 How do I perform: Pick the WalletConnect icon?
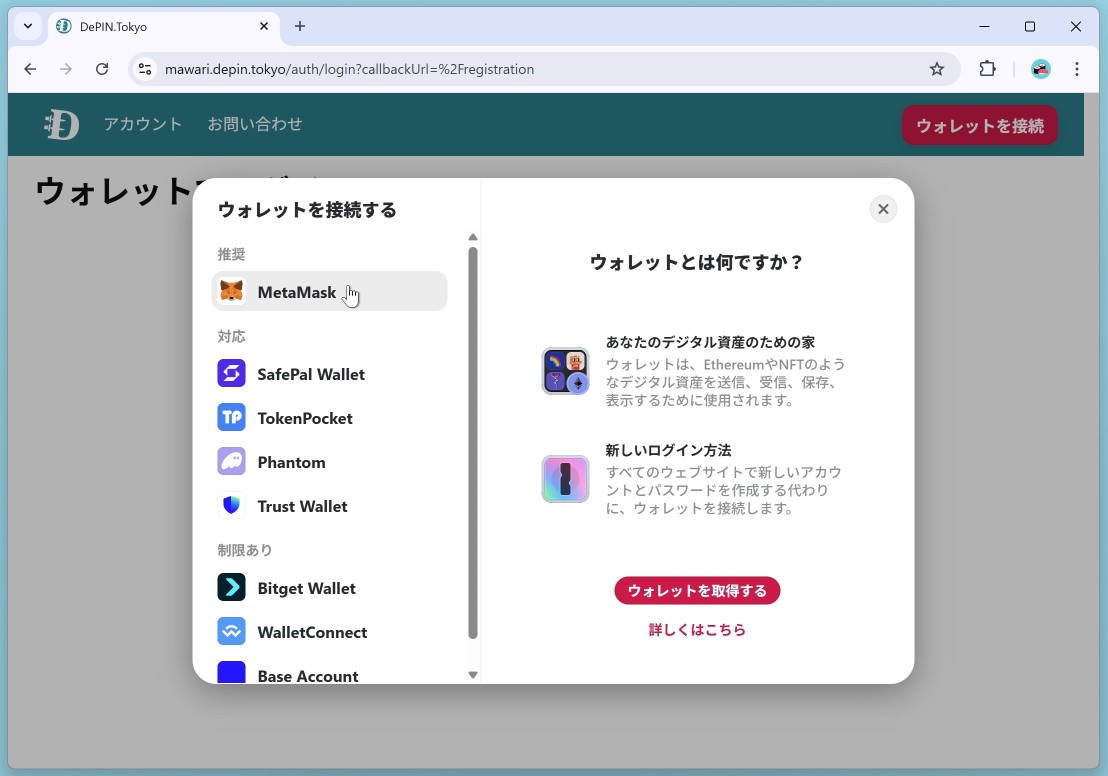pos(232,632)
